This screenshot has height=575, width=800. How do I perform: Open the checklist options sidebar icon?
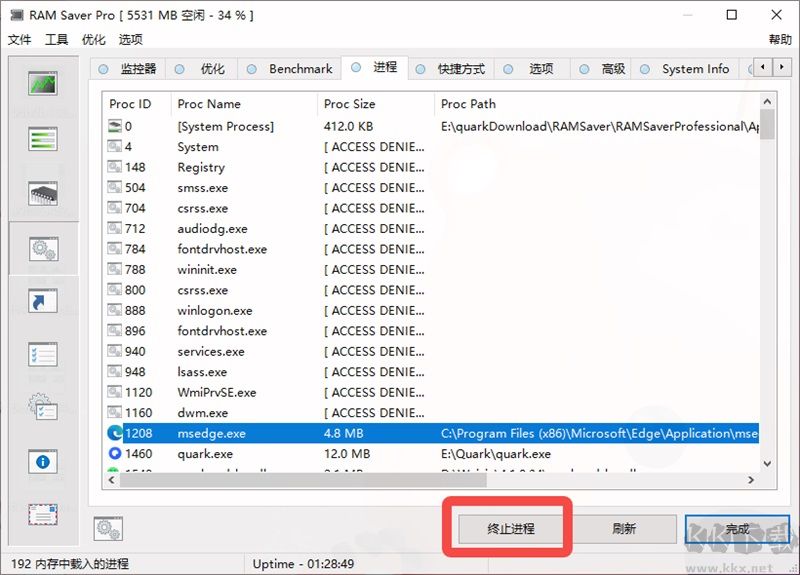click(43, 355)
